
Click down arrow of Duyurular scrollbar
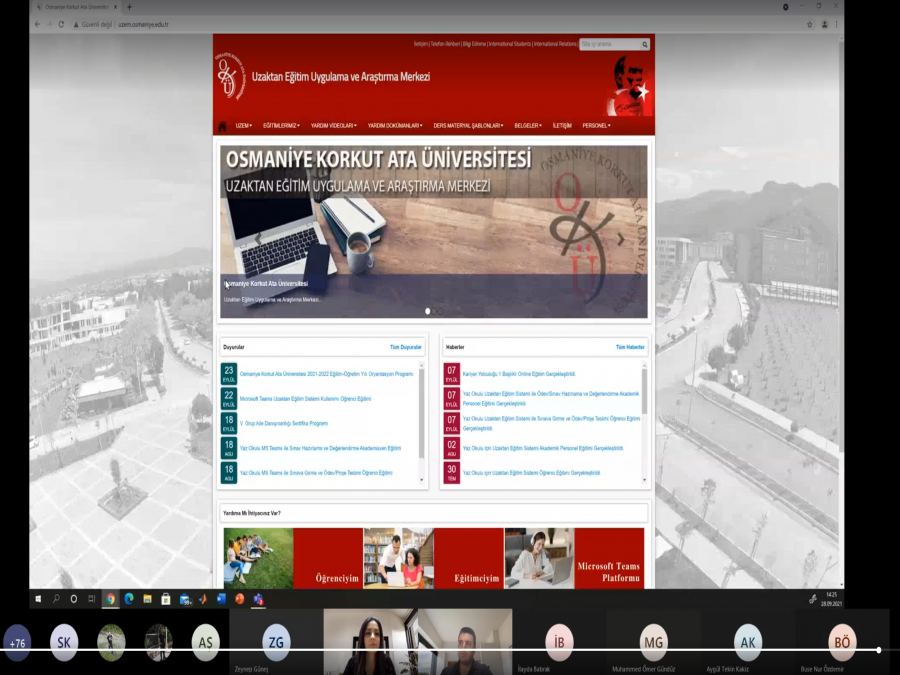(421, 480)
